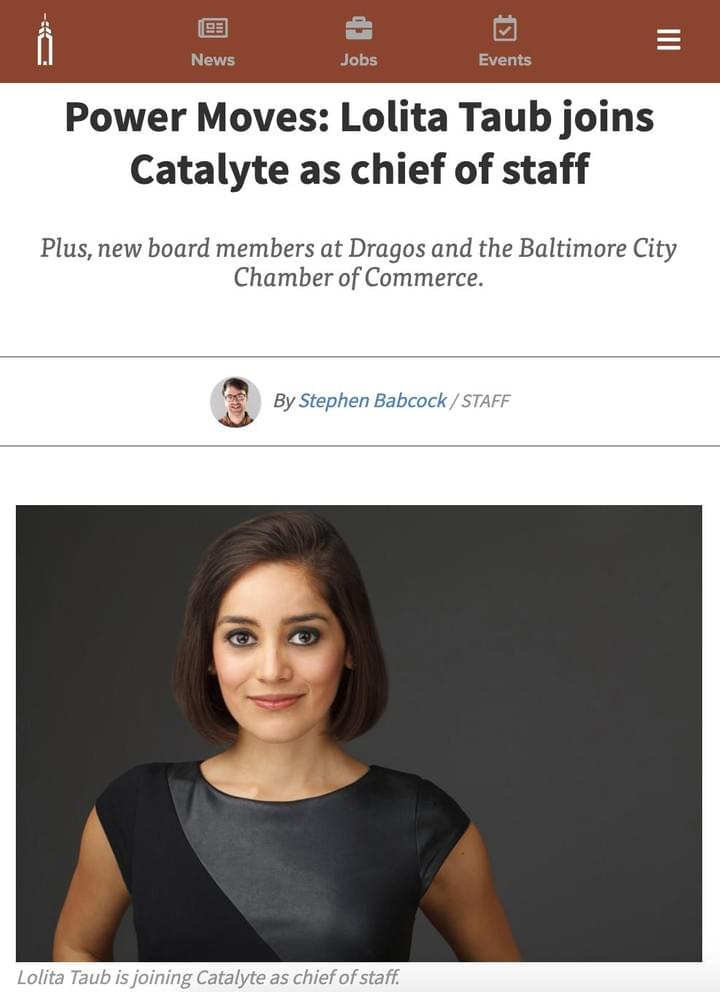Go to the Events tab label
The width and height of the screenshot is (720, 992).
pyautogui.click(x=505, y=60)
